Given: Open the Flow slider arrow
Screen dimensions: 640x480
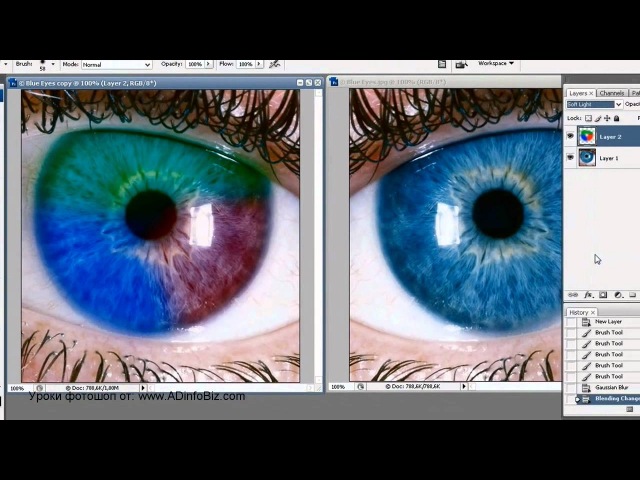Looking at the screenshot, I should 259,64.
